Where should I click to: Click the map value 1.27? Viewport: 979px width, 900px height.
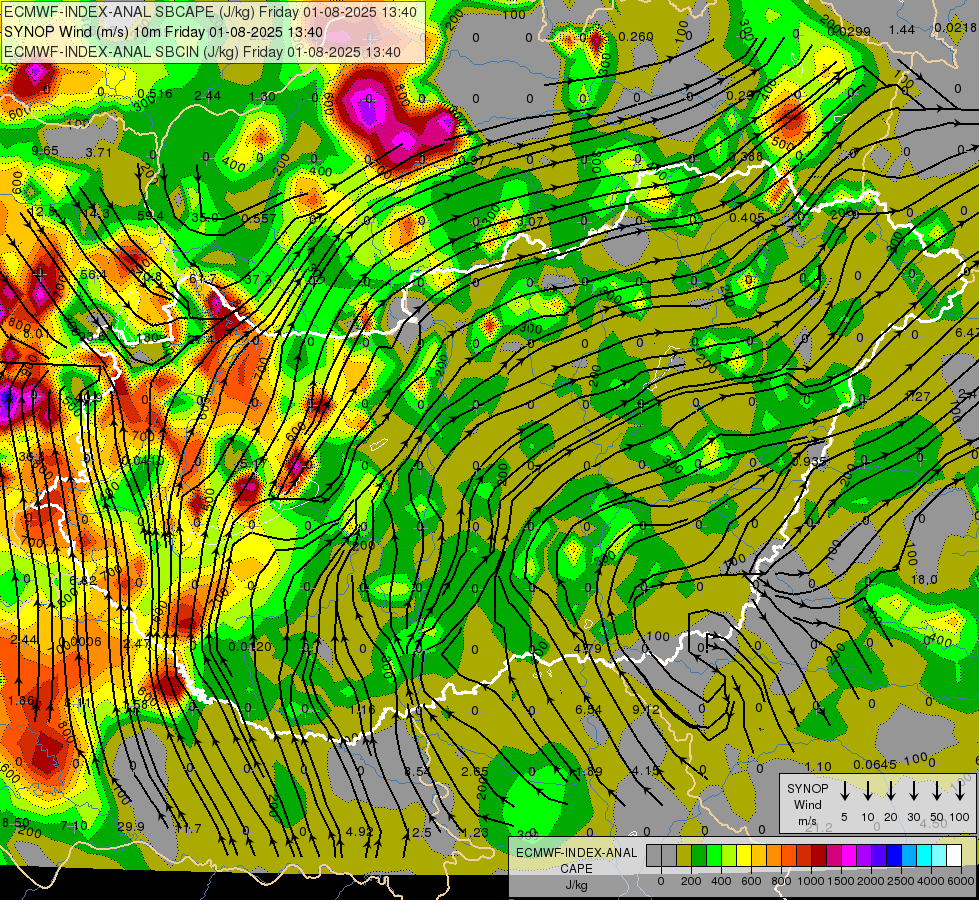917,396
